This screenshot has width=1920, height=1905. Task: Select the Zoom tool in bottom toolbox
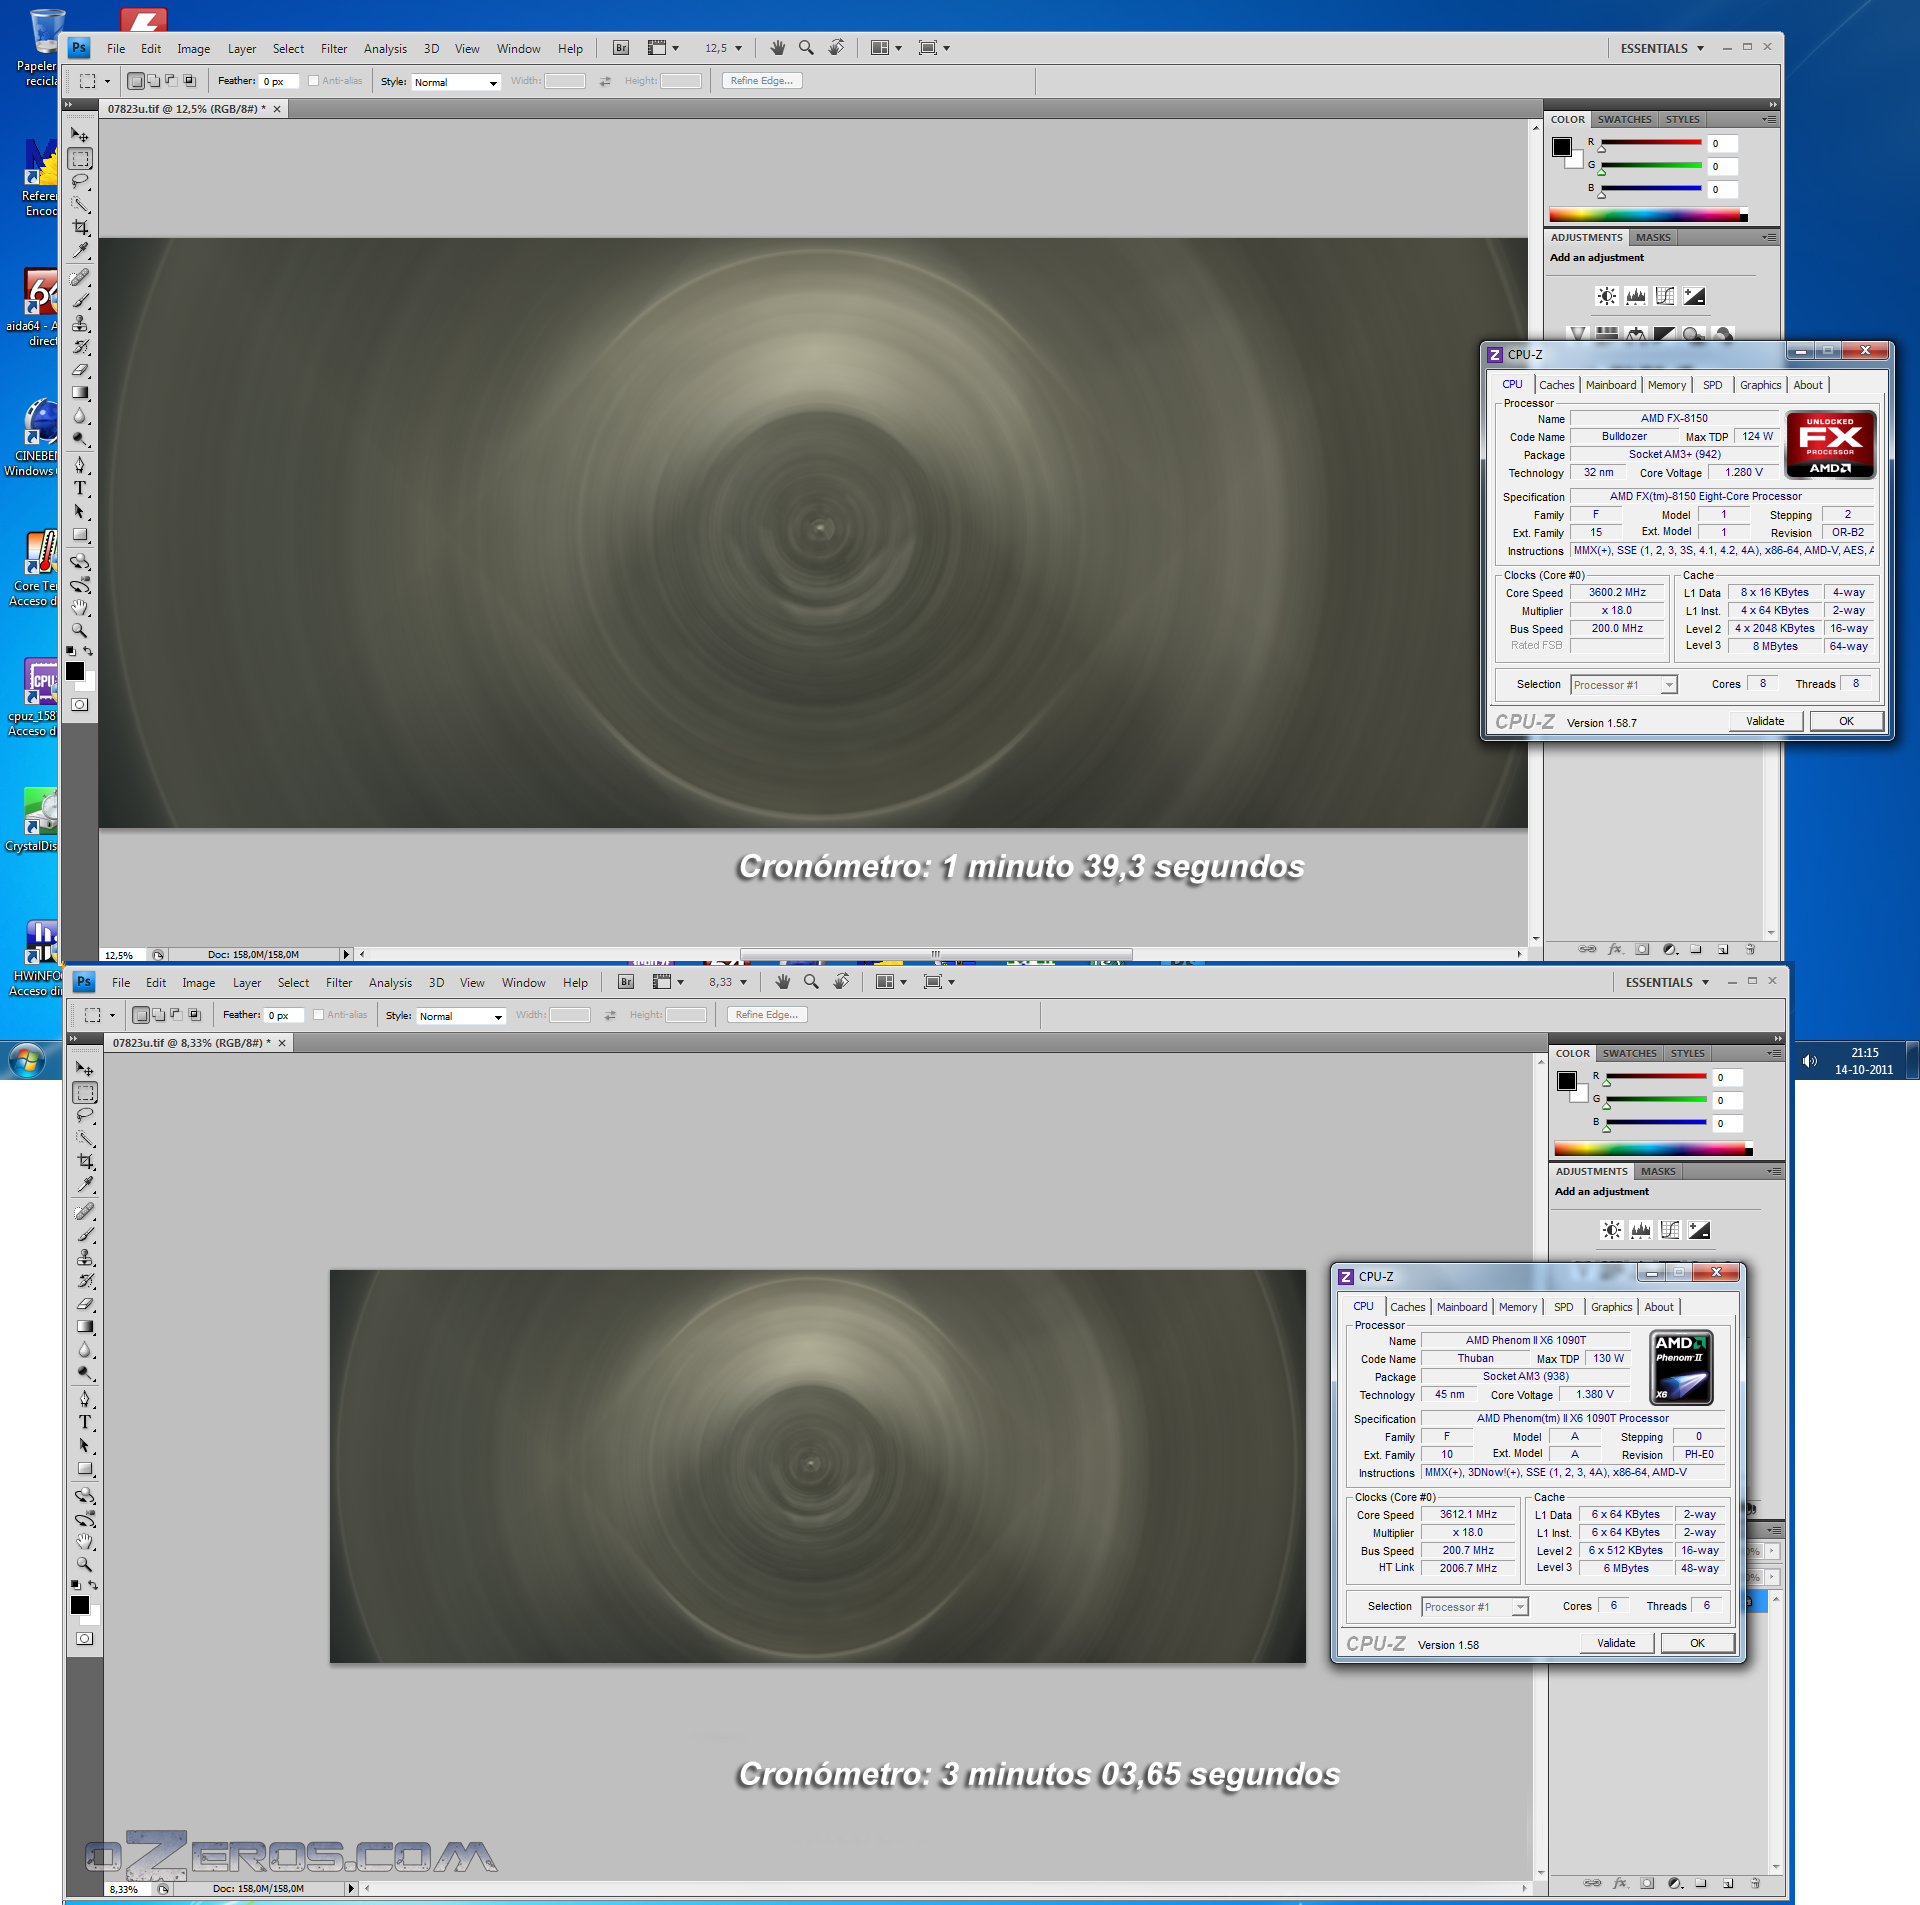pos(85,1564)
